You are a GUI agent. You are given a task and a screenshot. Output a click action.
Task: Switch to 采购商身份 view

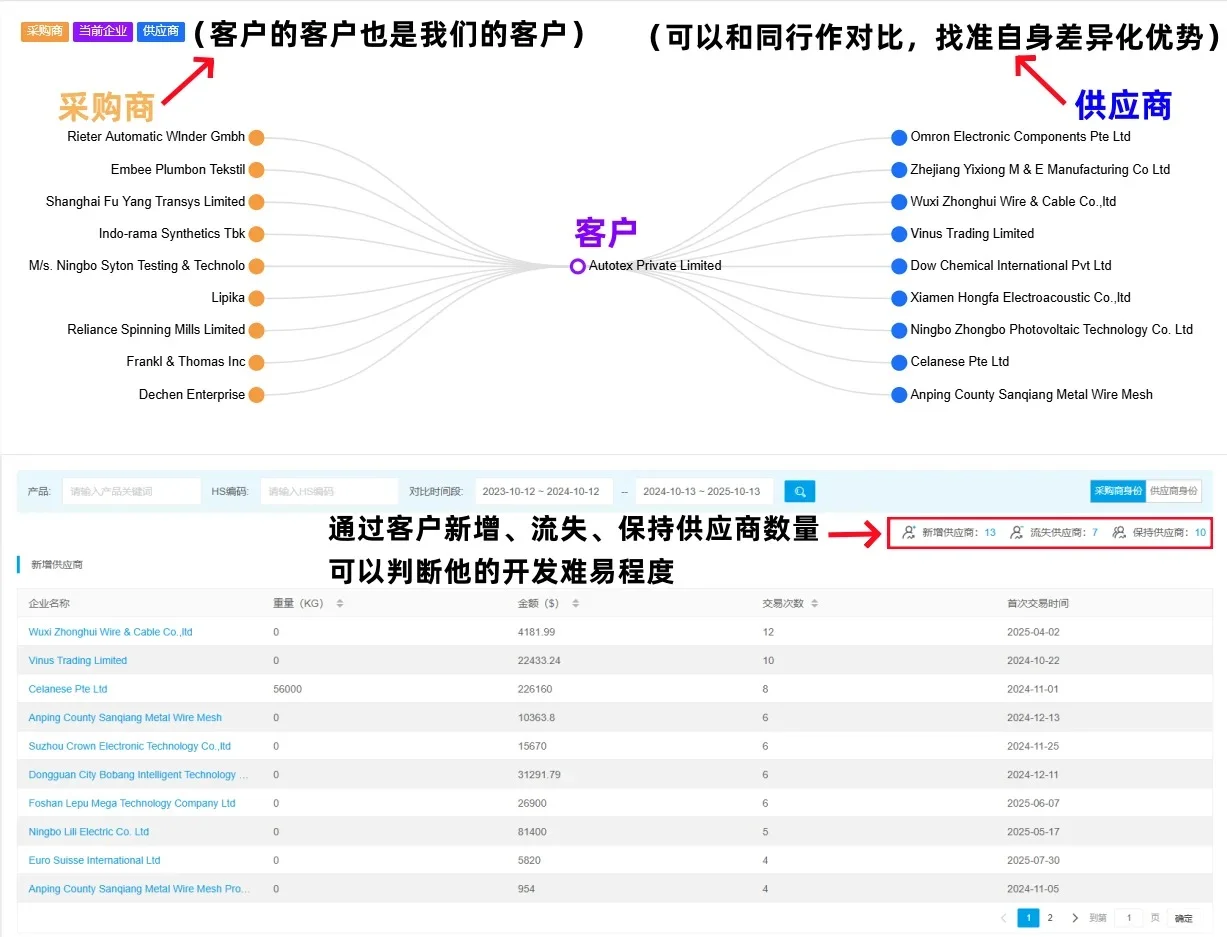click(1118, 491)
